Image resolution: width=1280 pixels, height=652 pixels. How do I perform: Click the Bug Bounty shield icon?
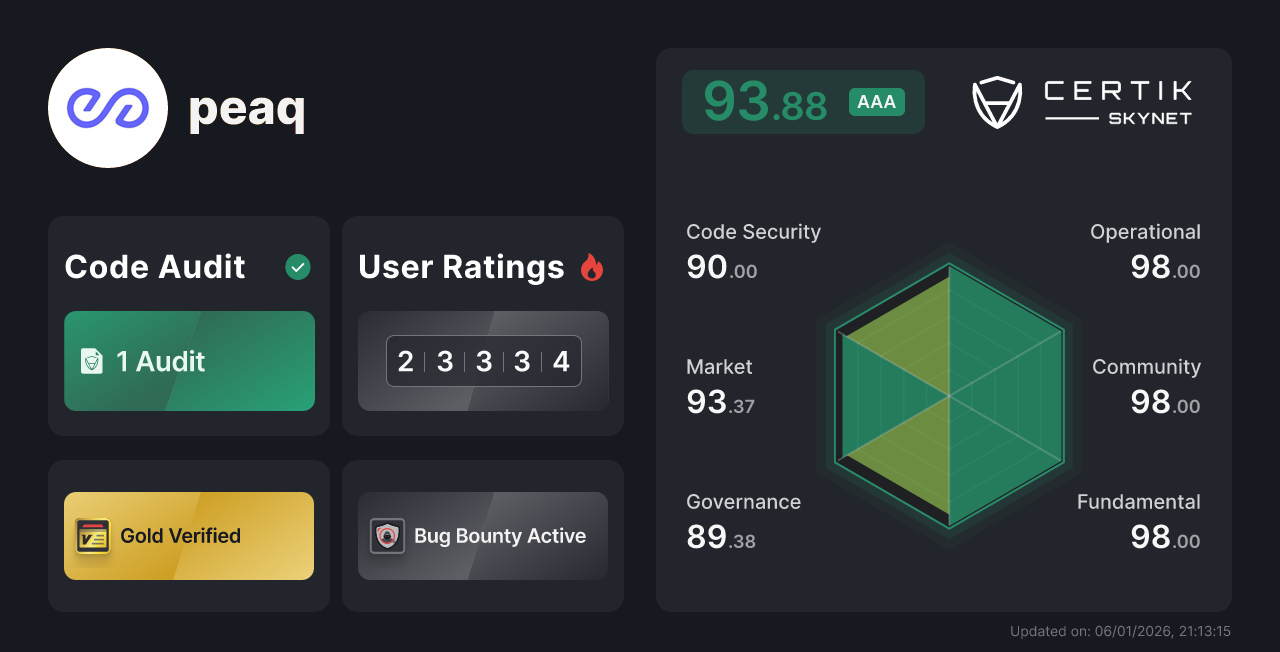388,535
